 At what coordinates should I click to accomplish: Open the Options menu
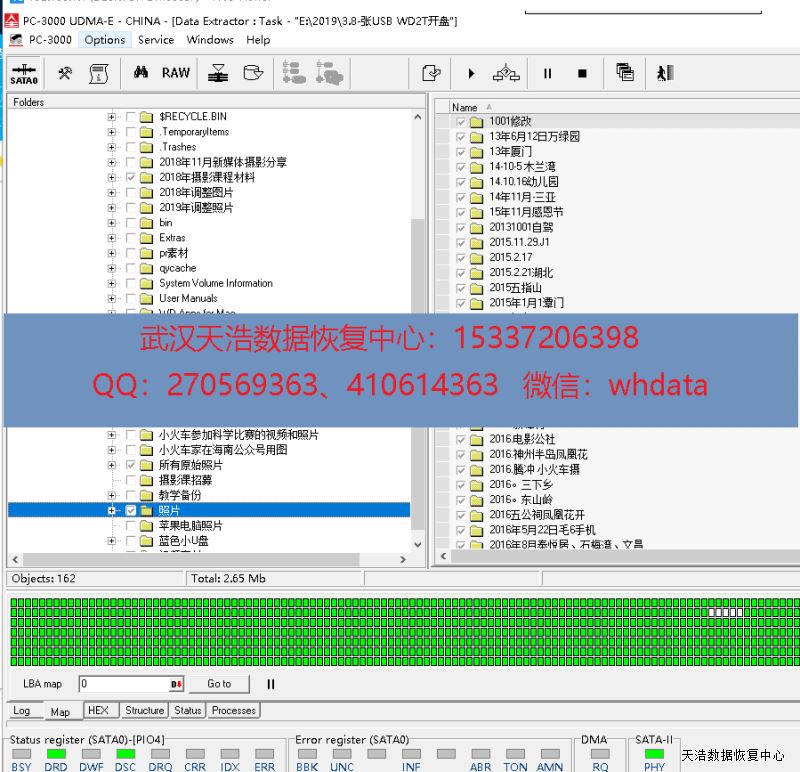pos(104,40)
